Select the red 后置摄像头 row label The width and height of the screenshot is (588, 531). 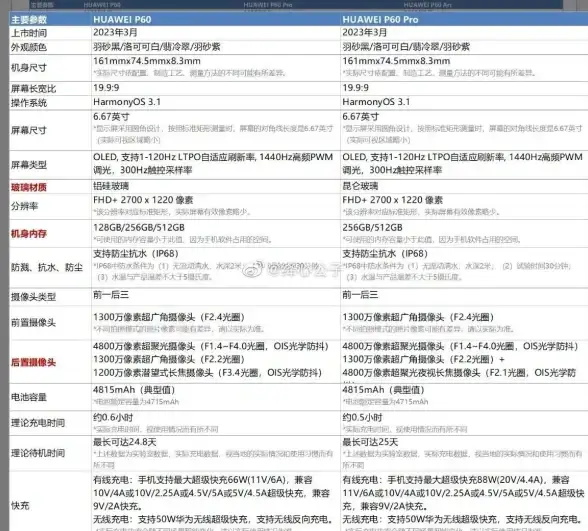33,362
